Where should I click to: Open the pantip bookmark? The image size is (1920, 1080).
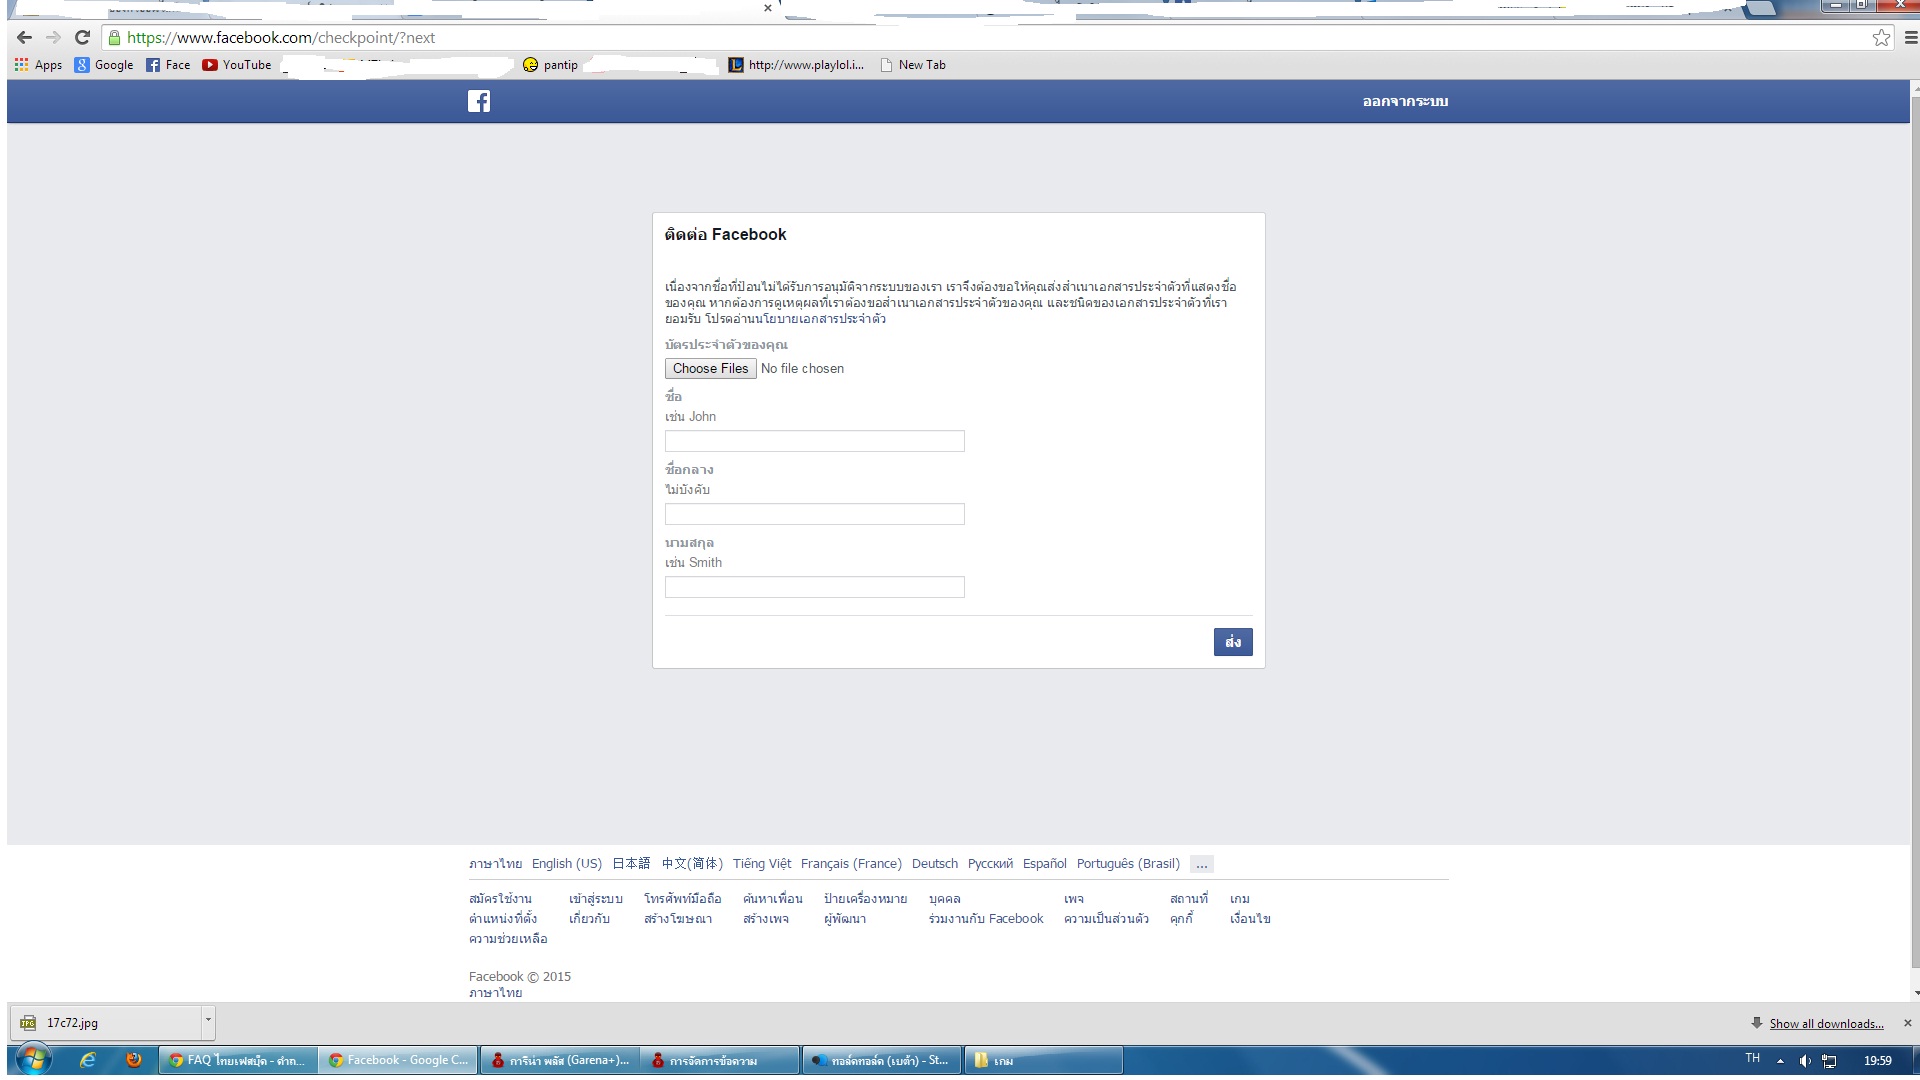click(551, 65)
